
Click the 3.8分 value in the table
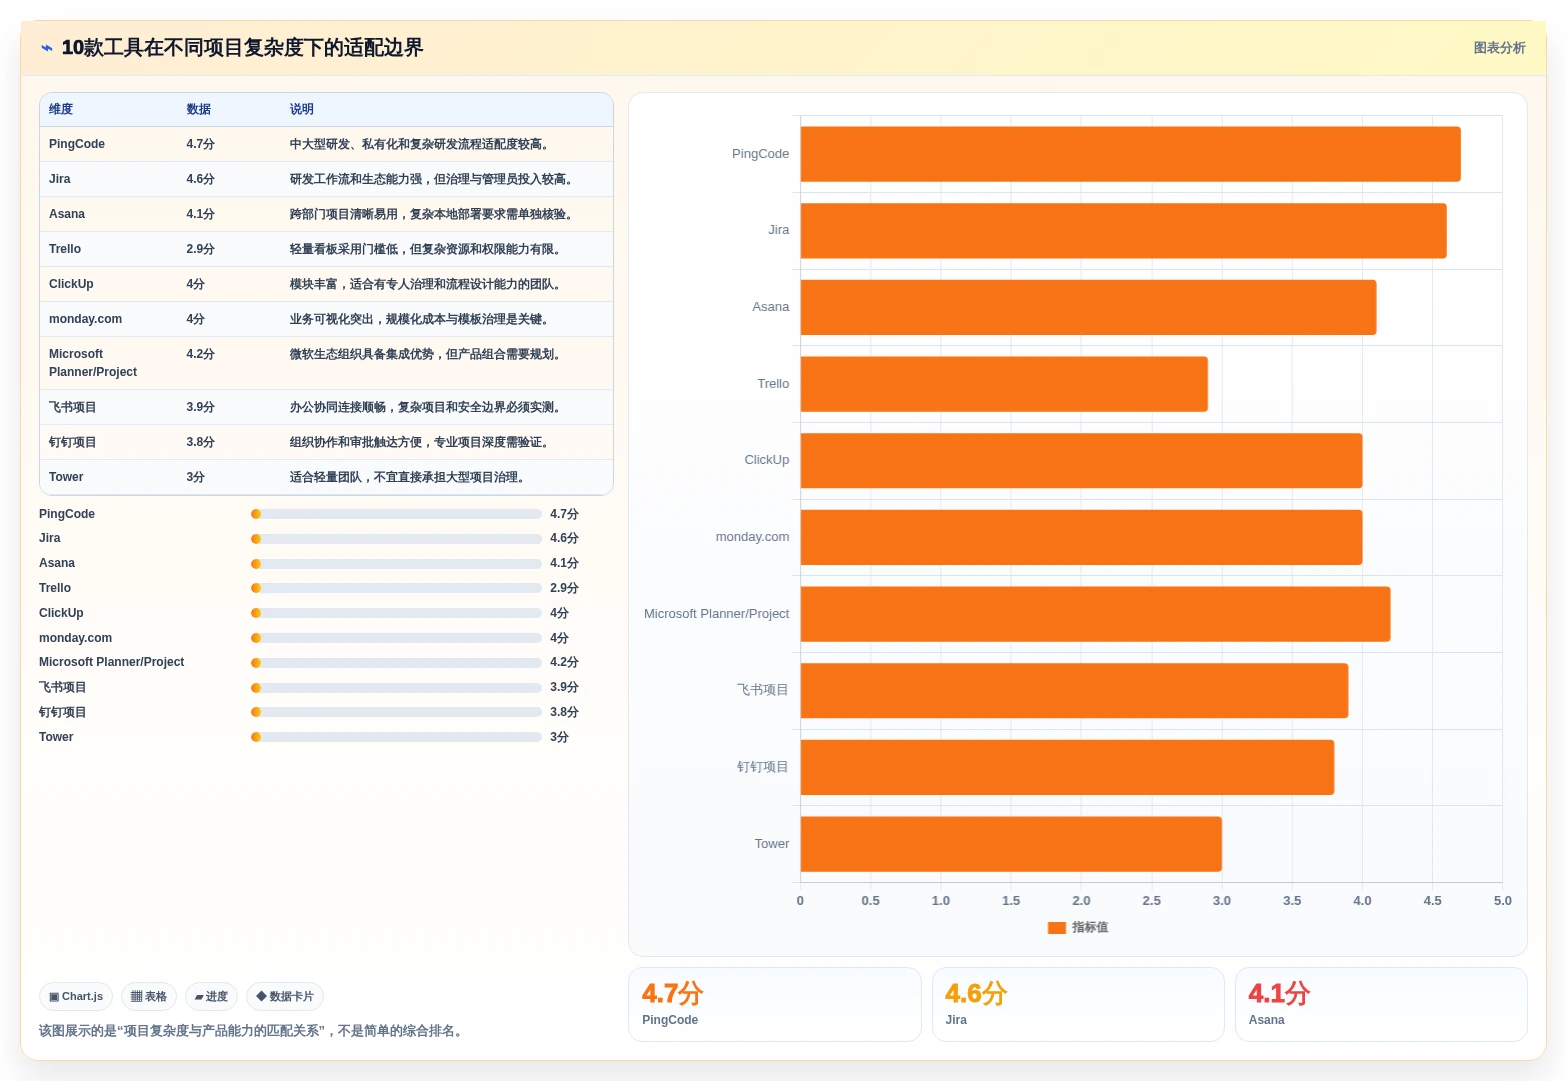click(x=200, y=442)
